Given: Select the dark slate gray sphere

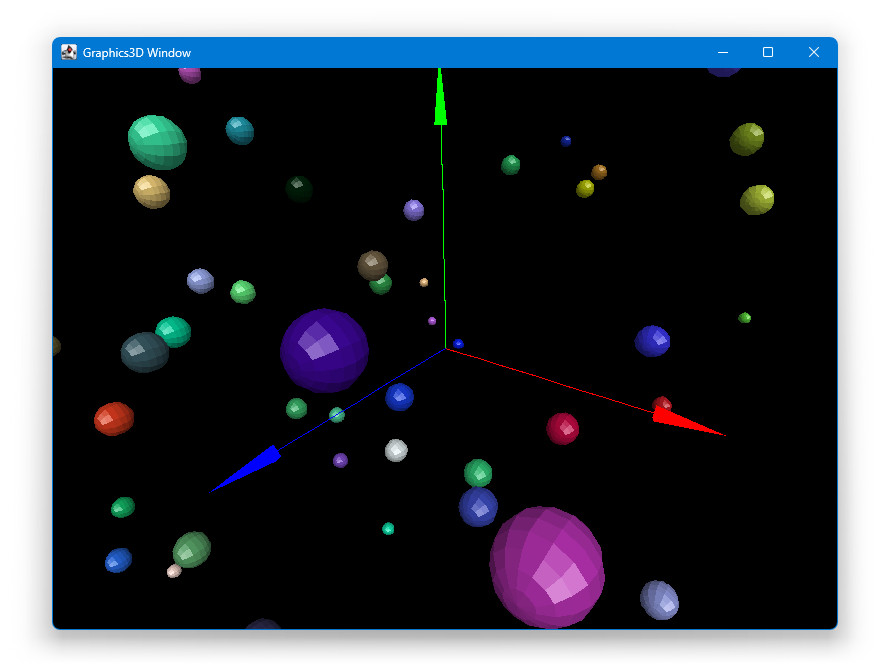Looking at the screenshot, I should (x=145, y=352).
